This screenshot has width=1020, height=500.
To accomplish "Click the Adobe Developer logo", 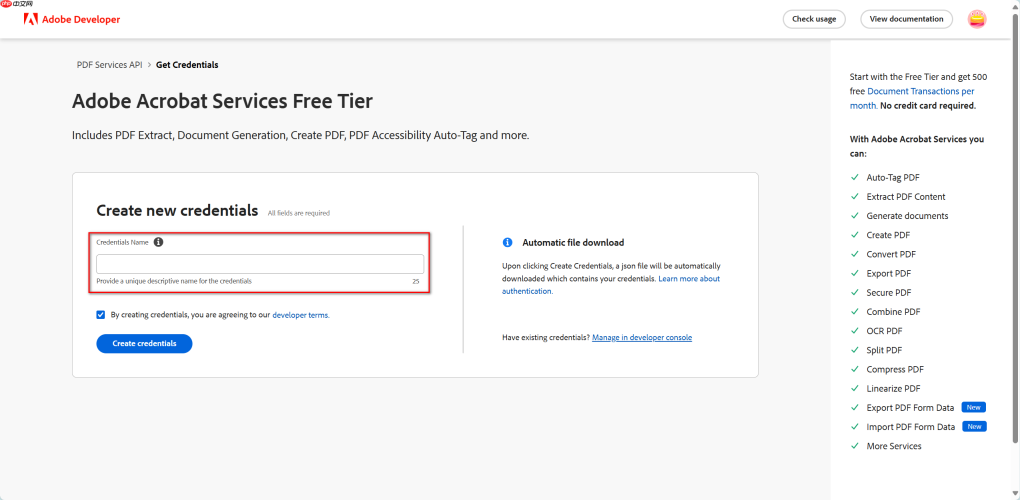I will click(x=72, y=20).
